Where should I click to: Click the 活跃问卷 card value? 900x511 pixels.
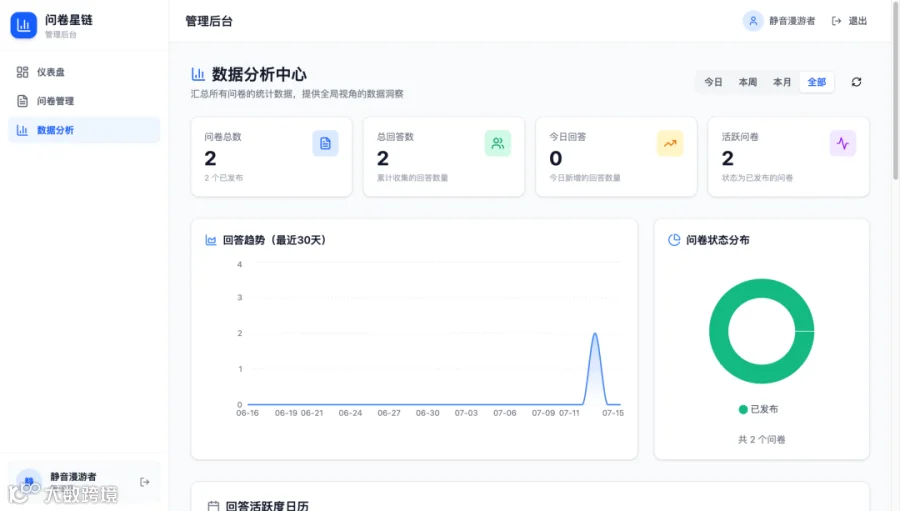[x=728, y=158]
